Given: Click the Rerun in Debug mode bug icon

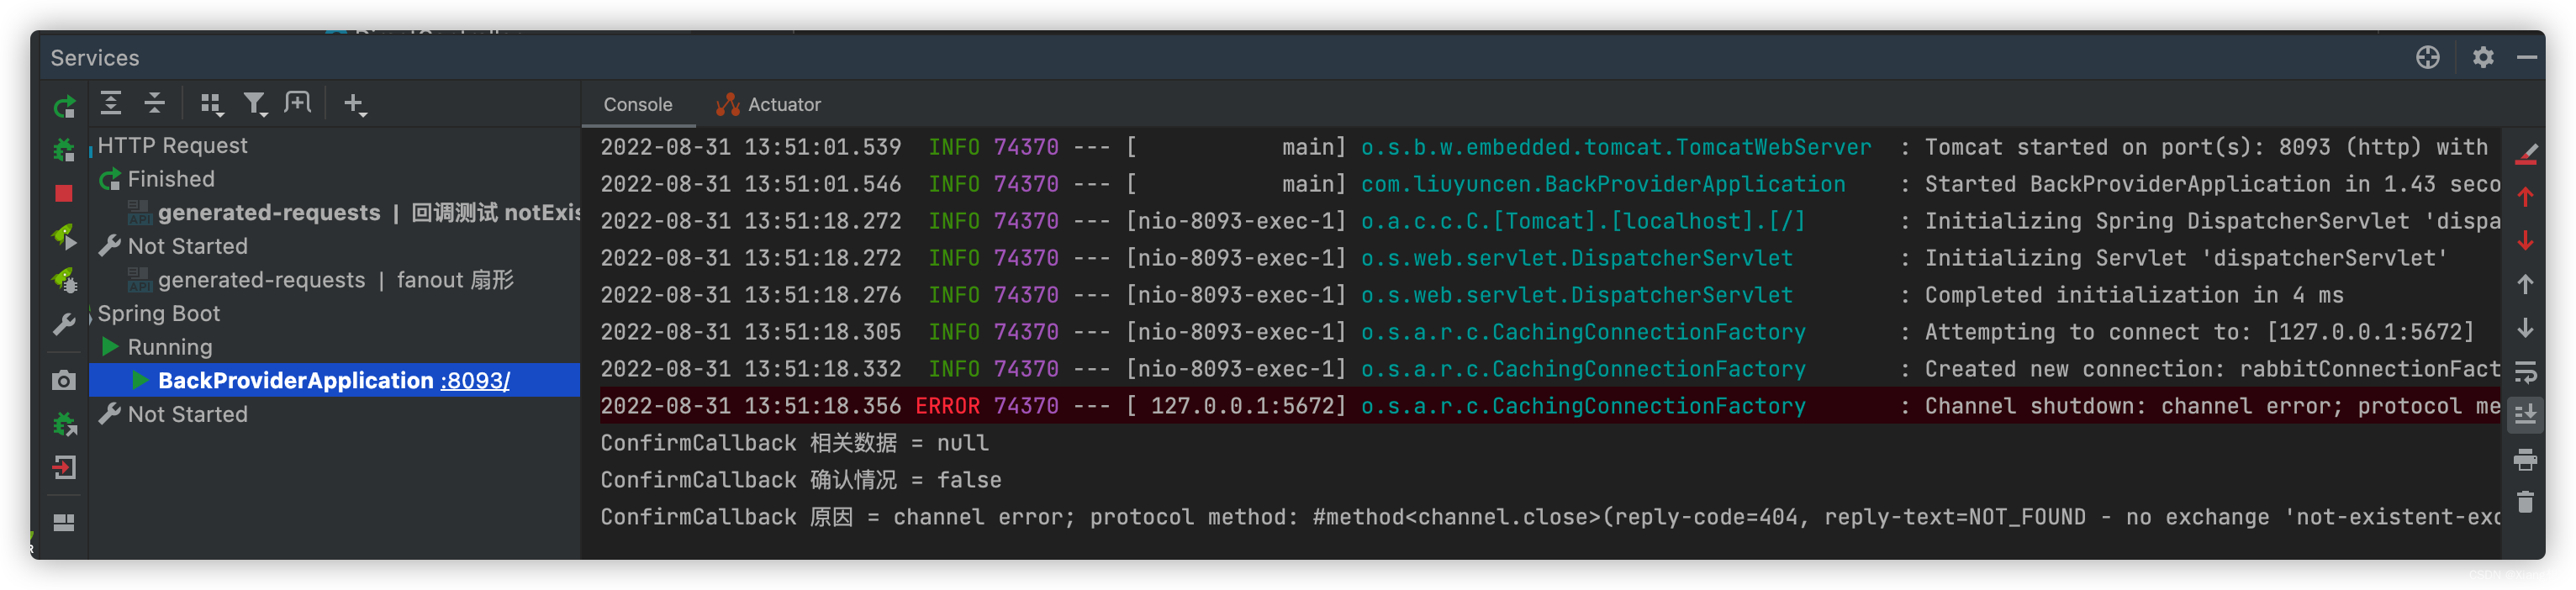Looking at the screenshot, I should pyautogui.click(x=64, y=150).
